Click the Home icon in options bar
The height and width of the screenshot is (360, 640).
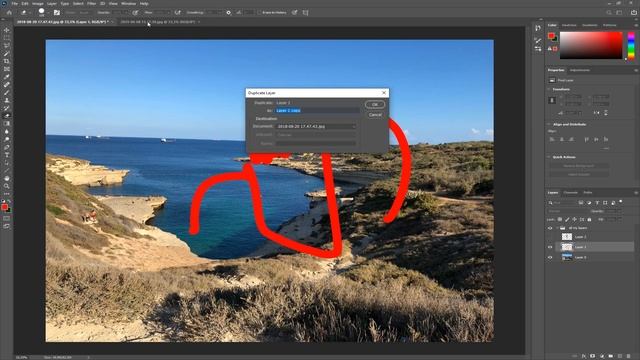pyautogui.click(x=9, y=13)
